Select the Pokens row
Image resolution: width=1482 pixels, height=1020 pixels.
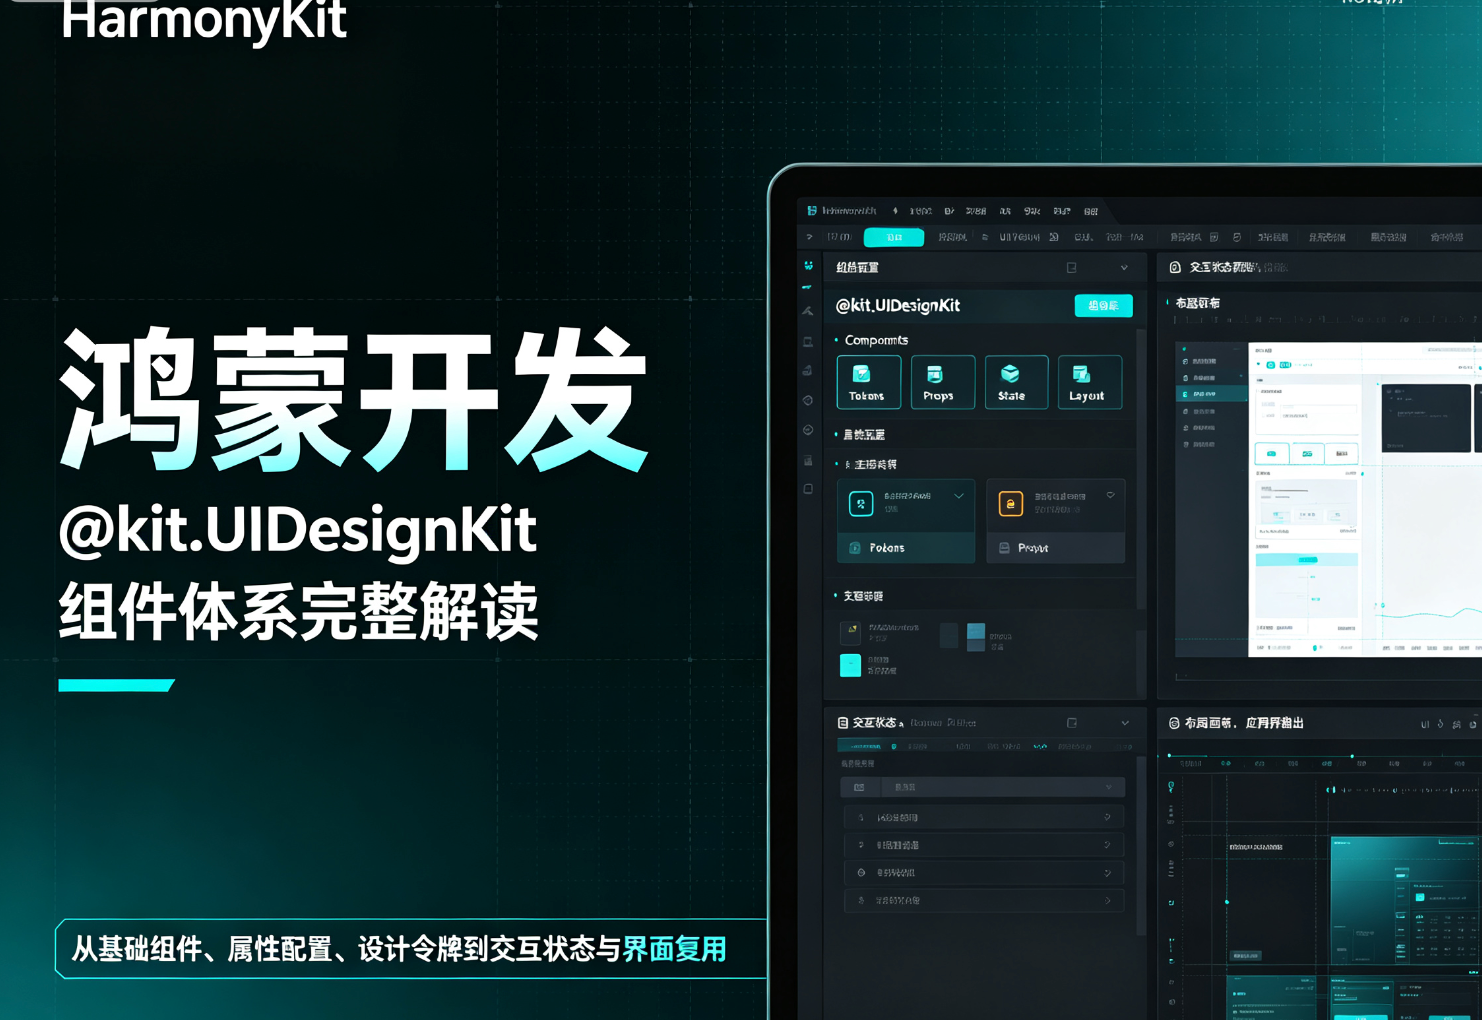point(906,548)
